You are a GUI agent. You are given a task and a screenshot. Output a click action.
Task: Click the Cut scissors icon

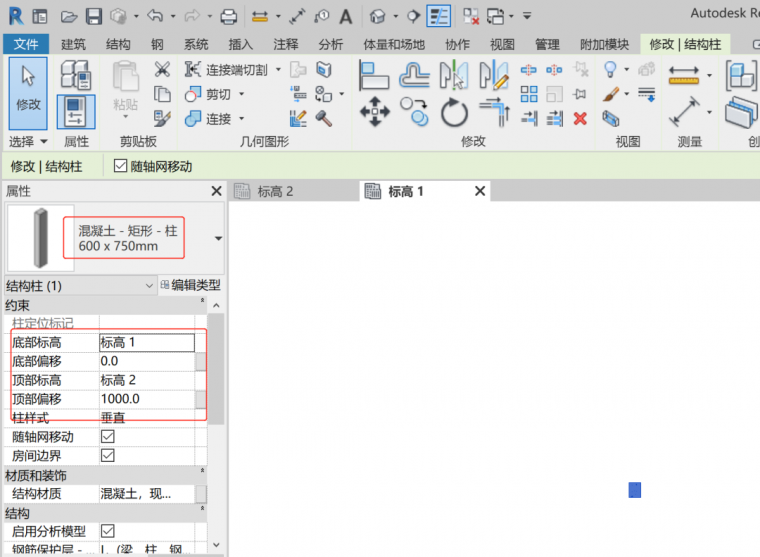click(162, 69)
